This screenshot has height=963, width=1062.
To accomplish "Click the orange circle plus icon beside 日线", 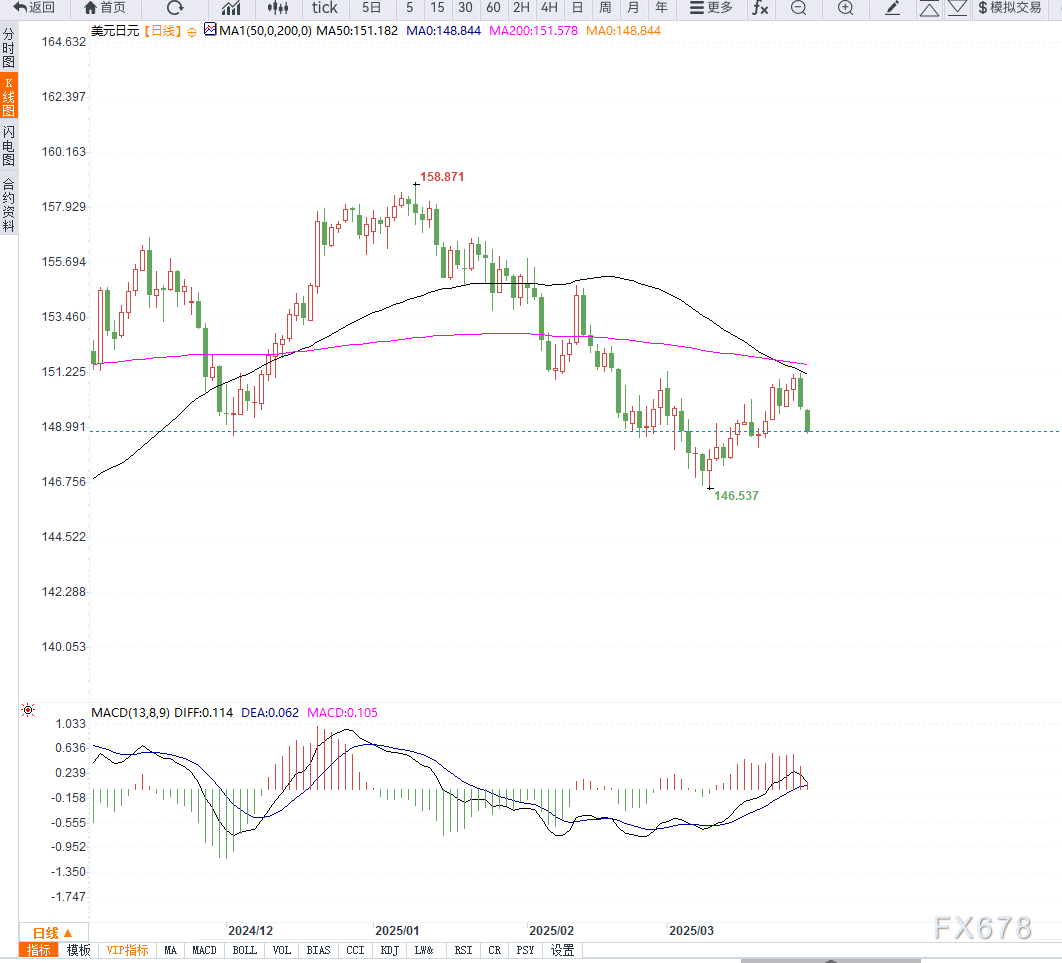I will (x=192, y=32).
